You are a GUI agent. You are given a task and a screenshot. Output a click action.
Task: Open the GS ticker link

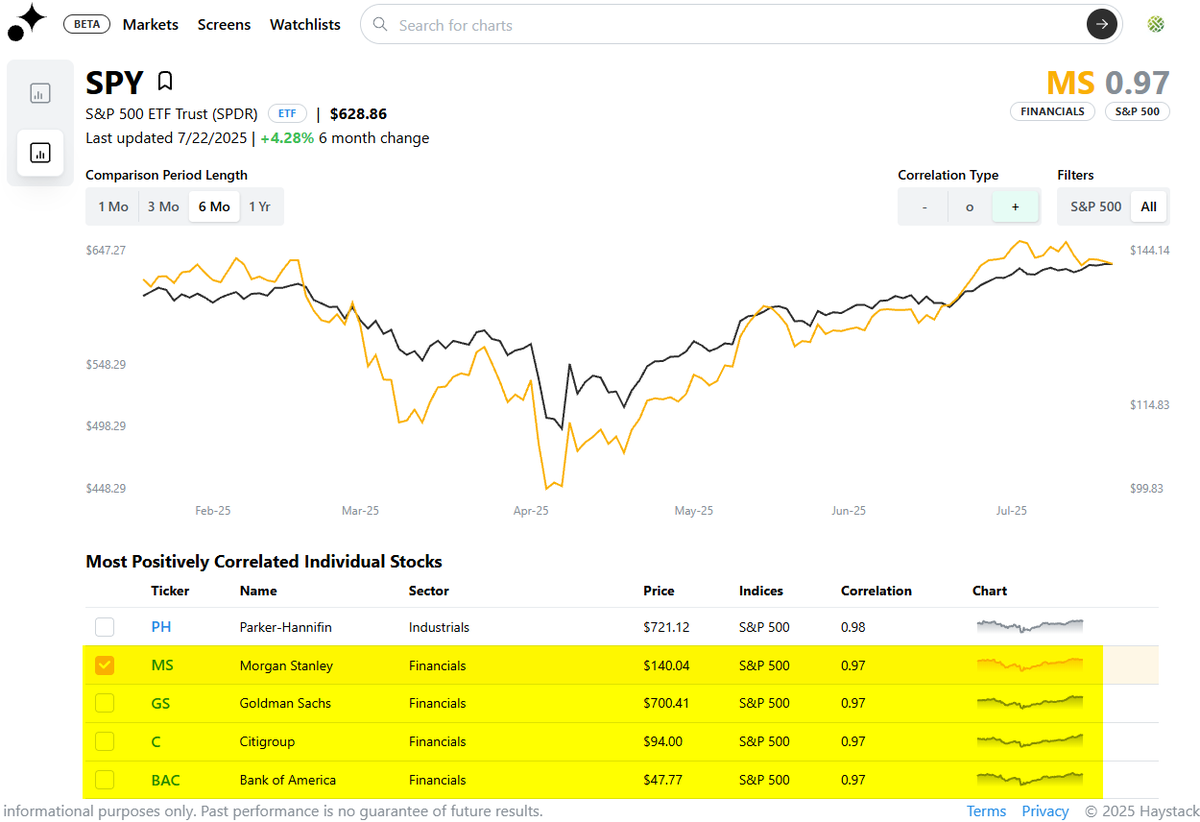click(x=161, y=704)
